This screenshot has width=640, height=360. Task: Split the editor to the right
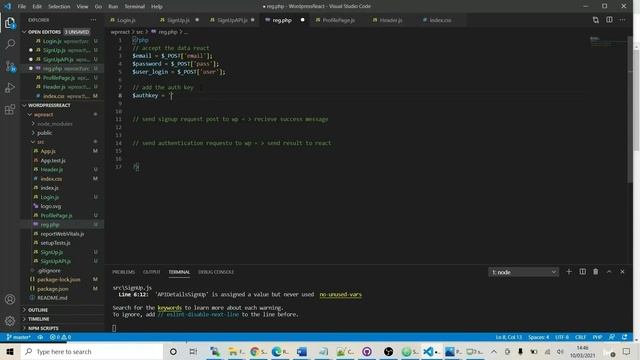pyautogui.click(x=609, y=20)
